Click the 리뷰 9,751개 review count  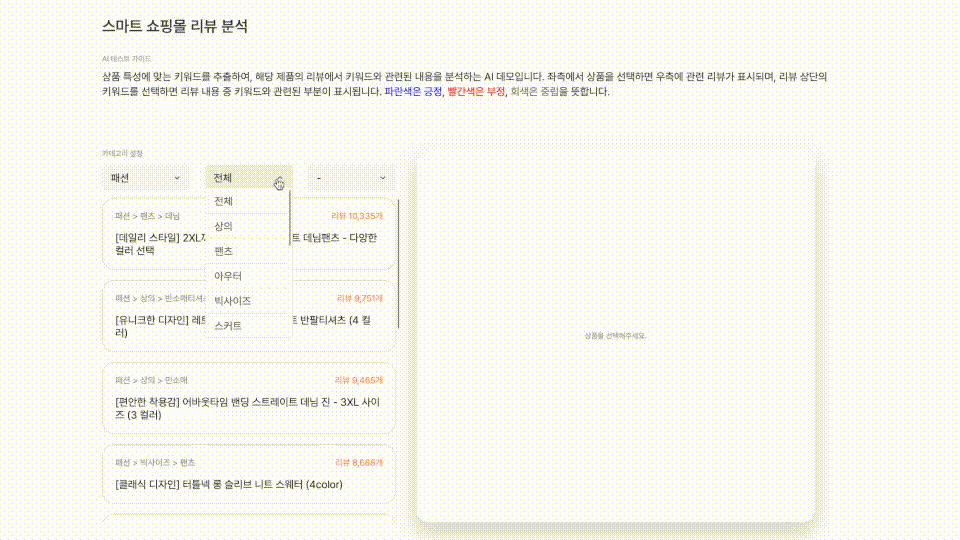coord(360,298)
